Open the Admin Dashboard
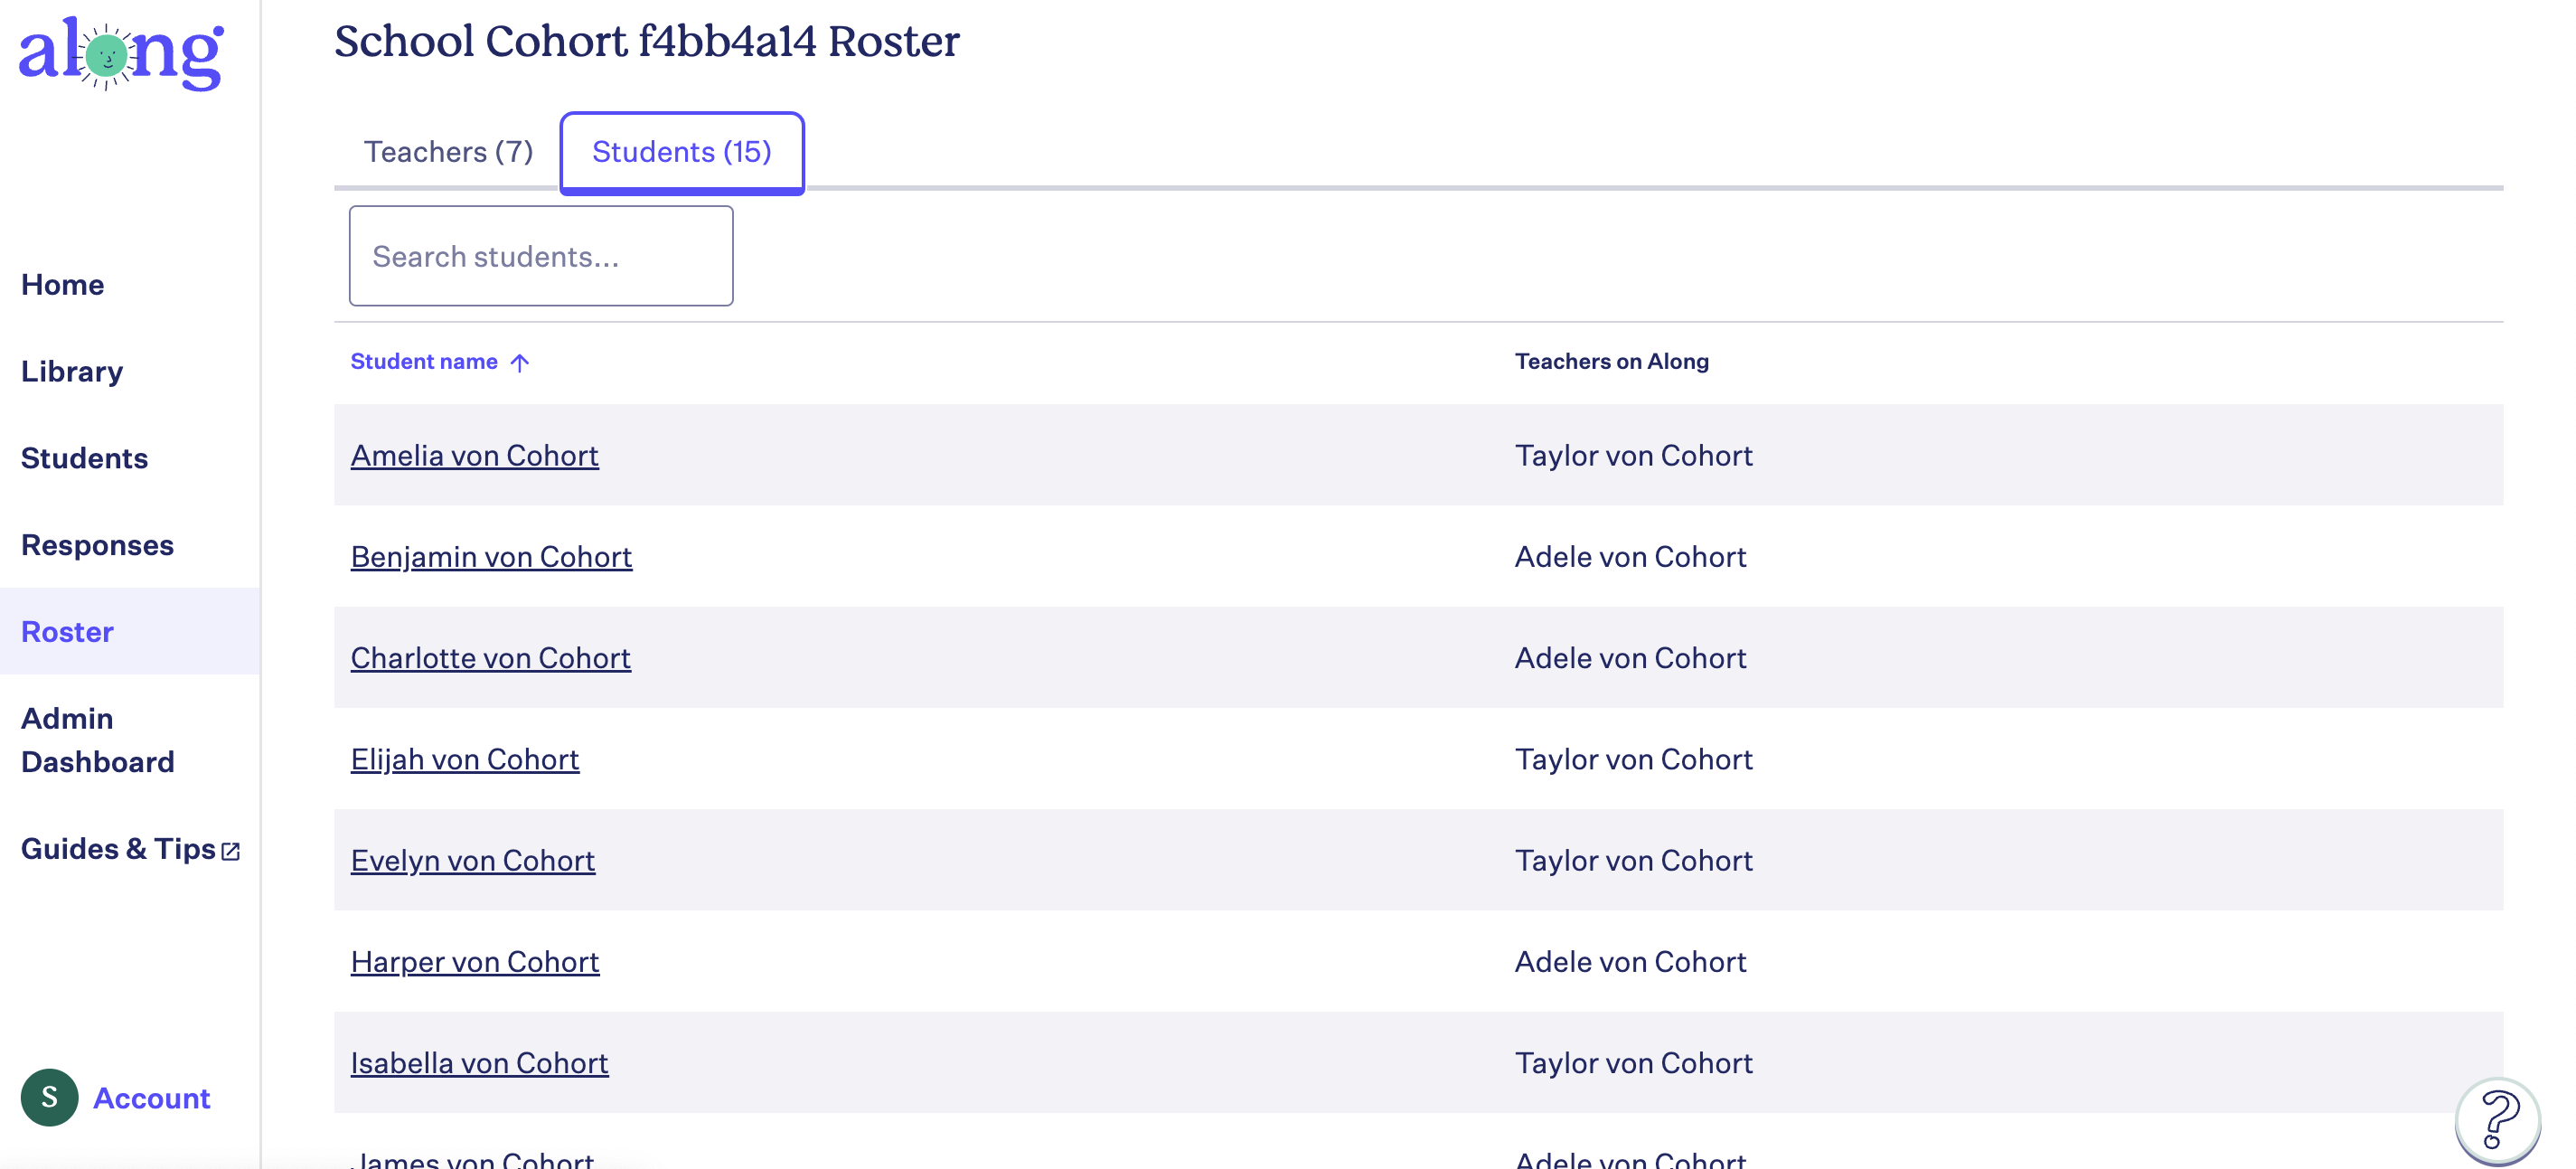The height and width of the screenshot is (1169, 2576). 98,740
